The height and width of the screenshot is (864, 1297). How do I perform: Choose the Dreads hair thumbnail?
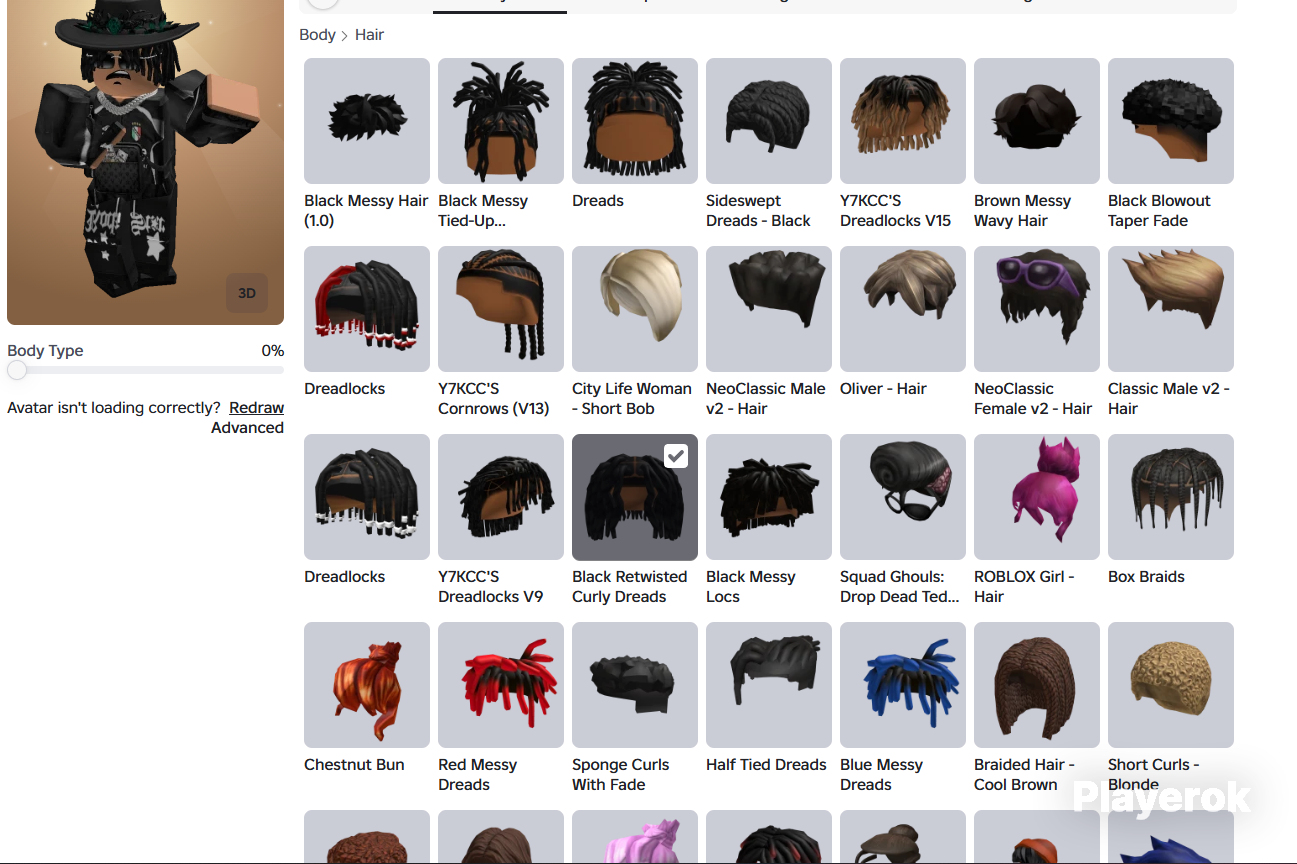[x=635, y=121]
